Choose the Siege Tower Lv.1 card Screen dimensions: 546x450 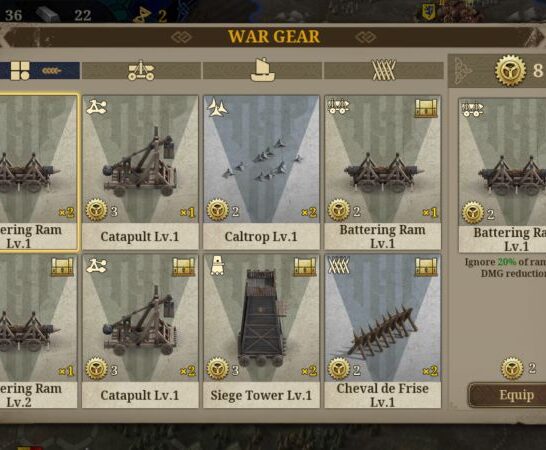(x=261, y=331)
